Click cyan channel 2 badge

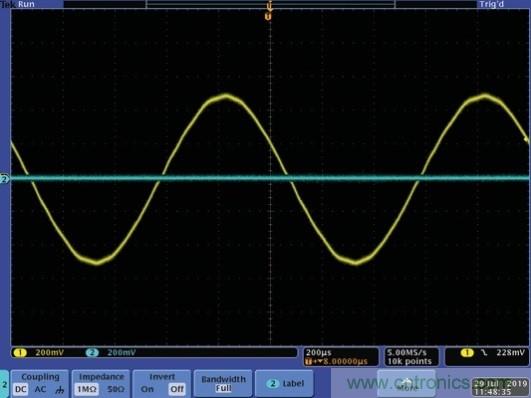[x=92, y=353]
